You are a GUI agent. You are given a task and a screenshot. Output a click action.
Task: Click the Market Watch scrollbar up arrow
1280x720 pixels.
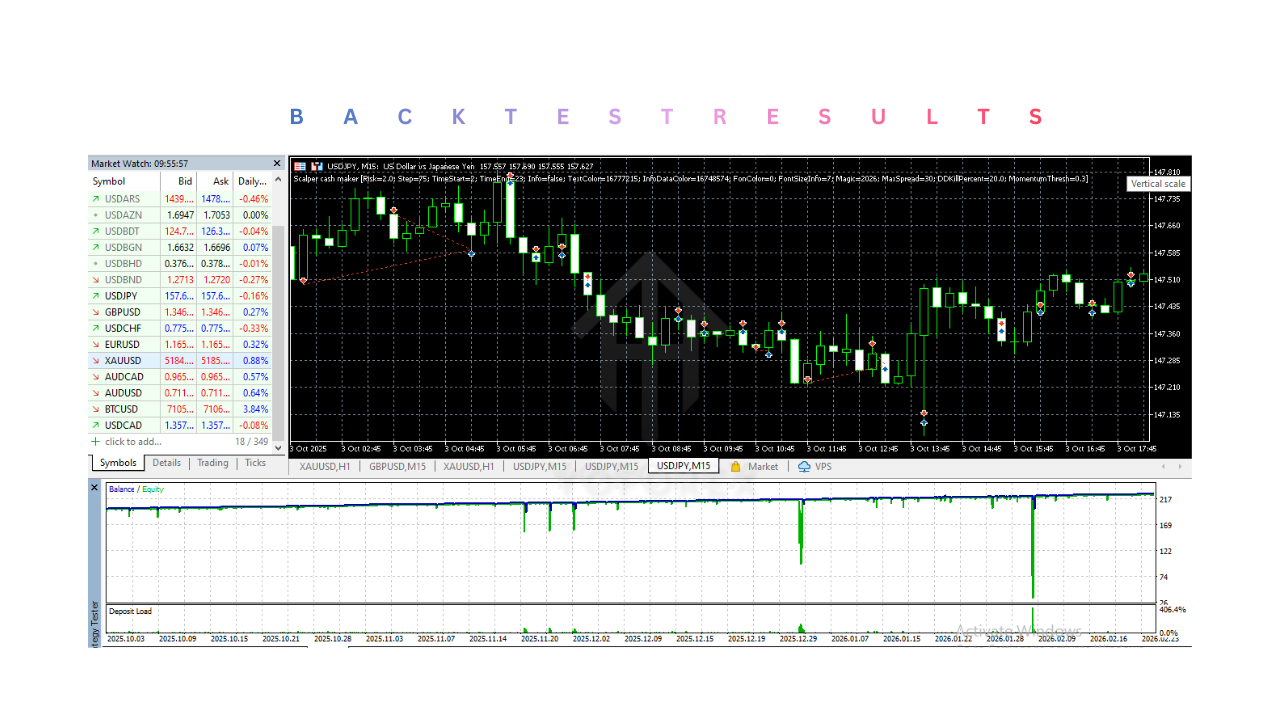[x=278, y=180]
